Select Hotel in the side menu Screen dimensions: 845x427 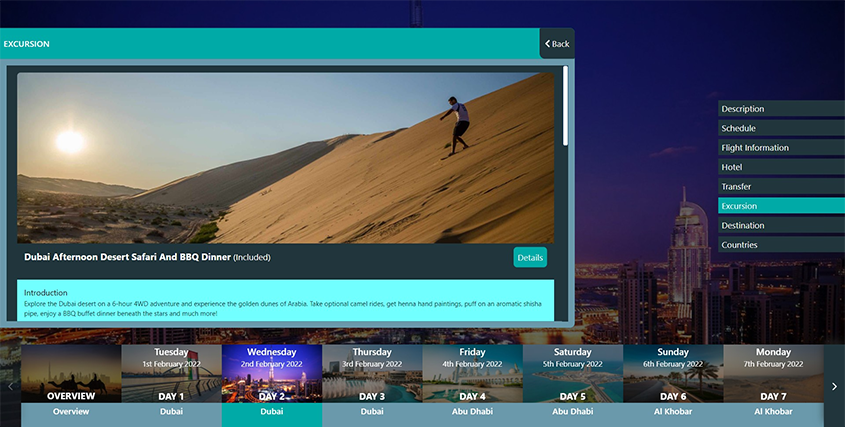pos(780,167)
